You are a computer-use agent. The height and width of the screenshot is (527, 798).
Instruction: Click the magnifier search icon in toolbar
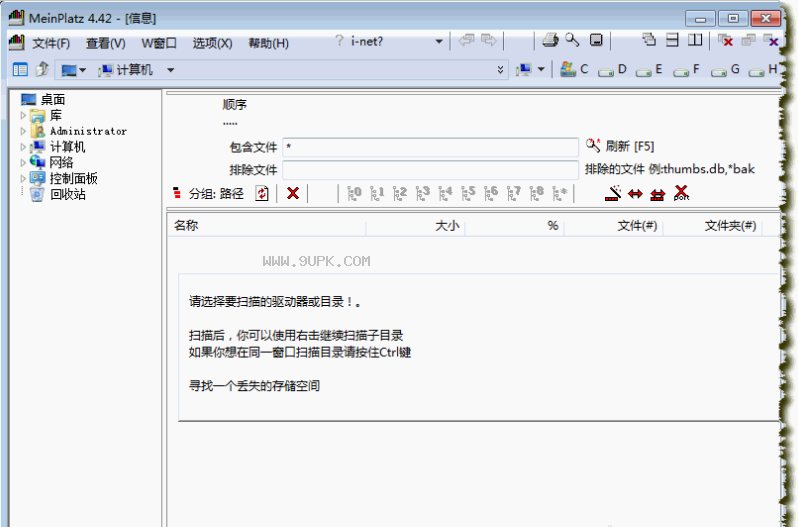[572, 40]
